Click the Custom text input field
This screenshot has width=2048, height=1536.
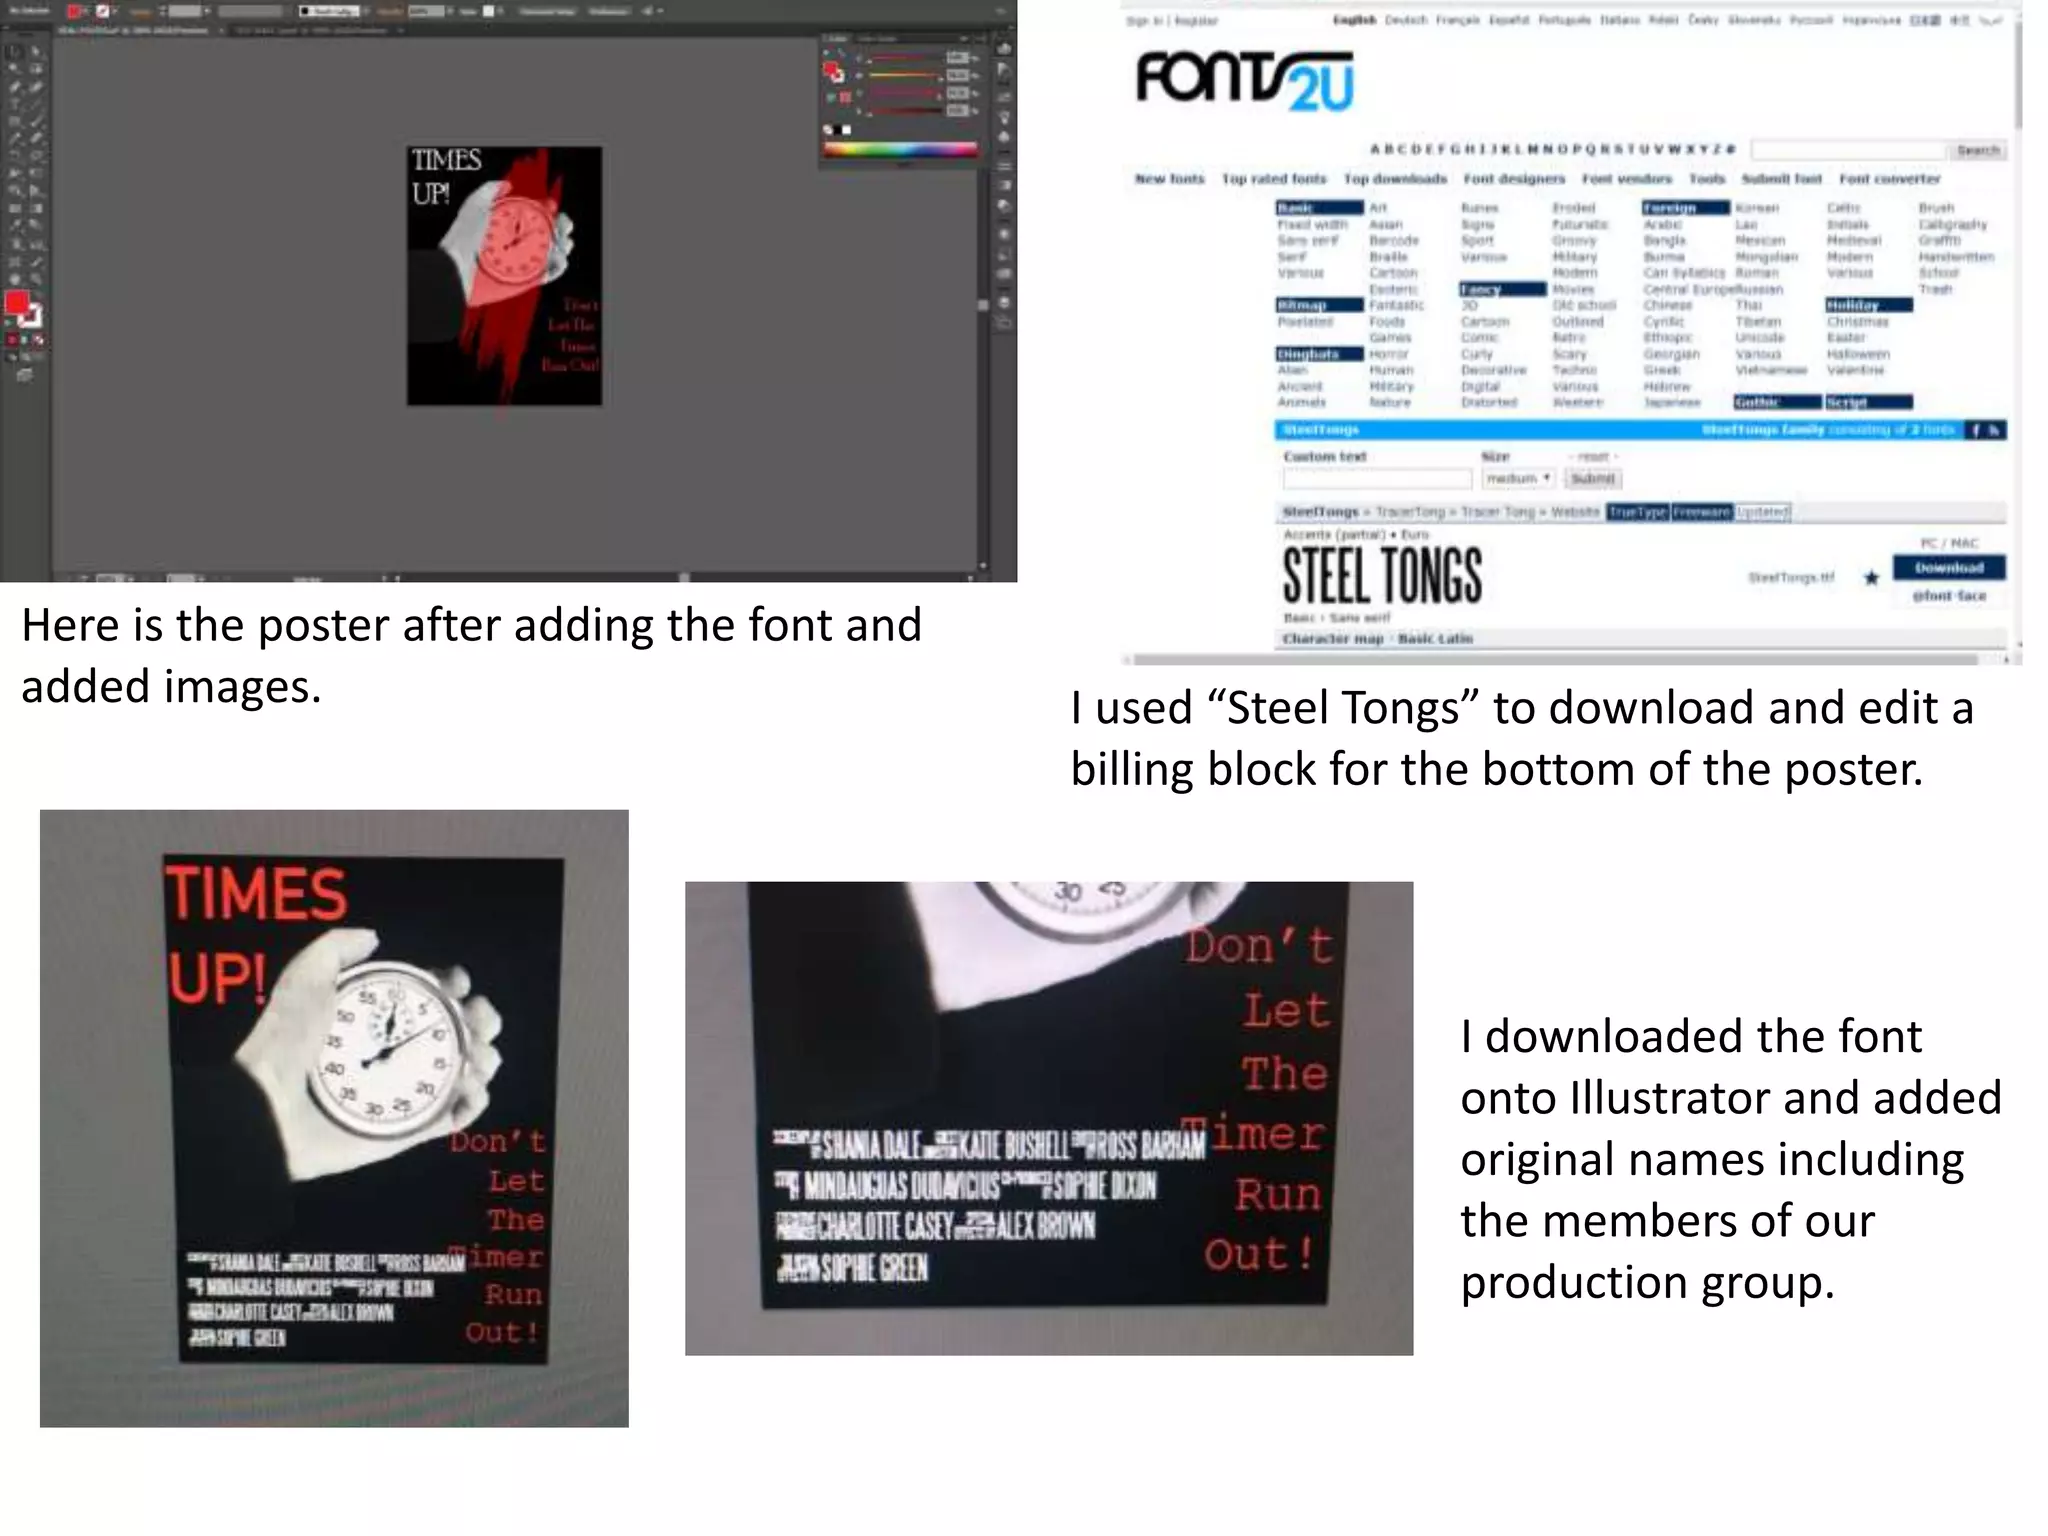point(1376,479)
